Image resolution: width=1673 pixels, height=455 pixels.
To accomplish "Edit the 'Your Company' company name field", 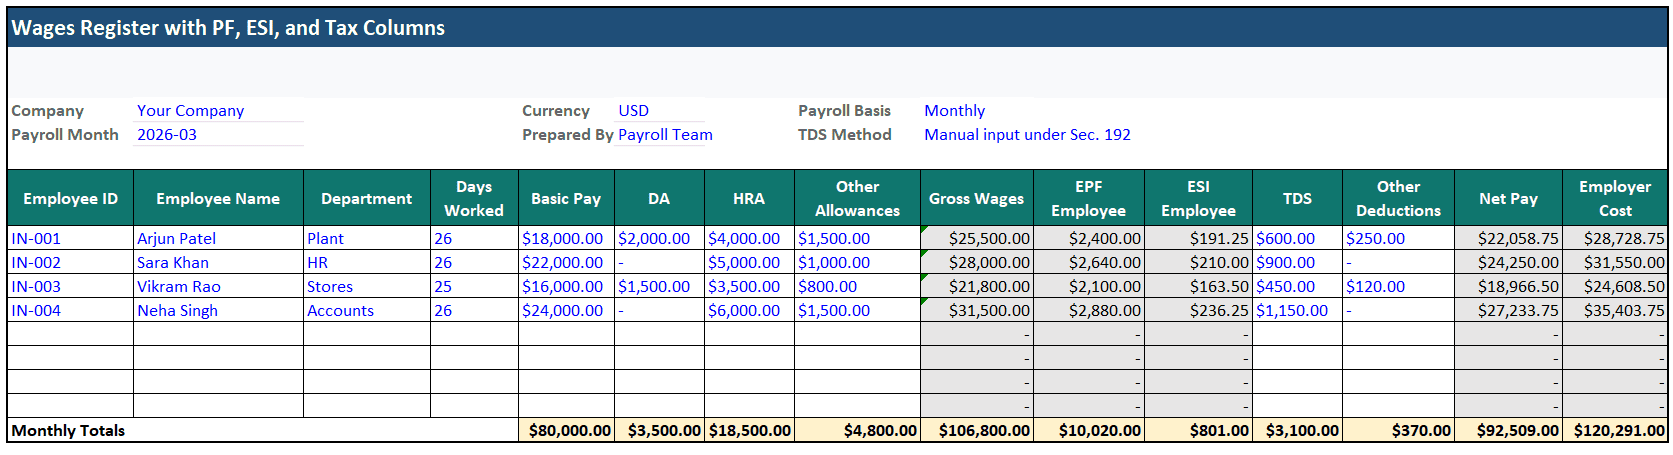I will pyautogui.click(x=219, y=110).
